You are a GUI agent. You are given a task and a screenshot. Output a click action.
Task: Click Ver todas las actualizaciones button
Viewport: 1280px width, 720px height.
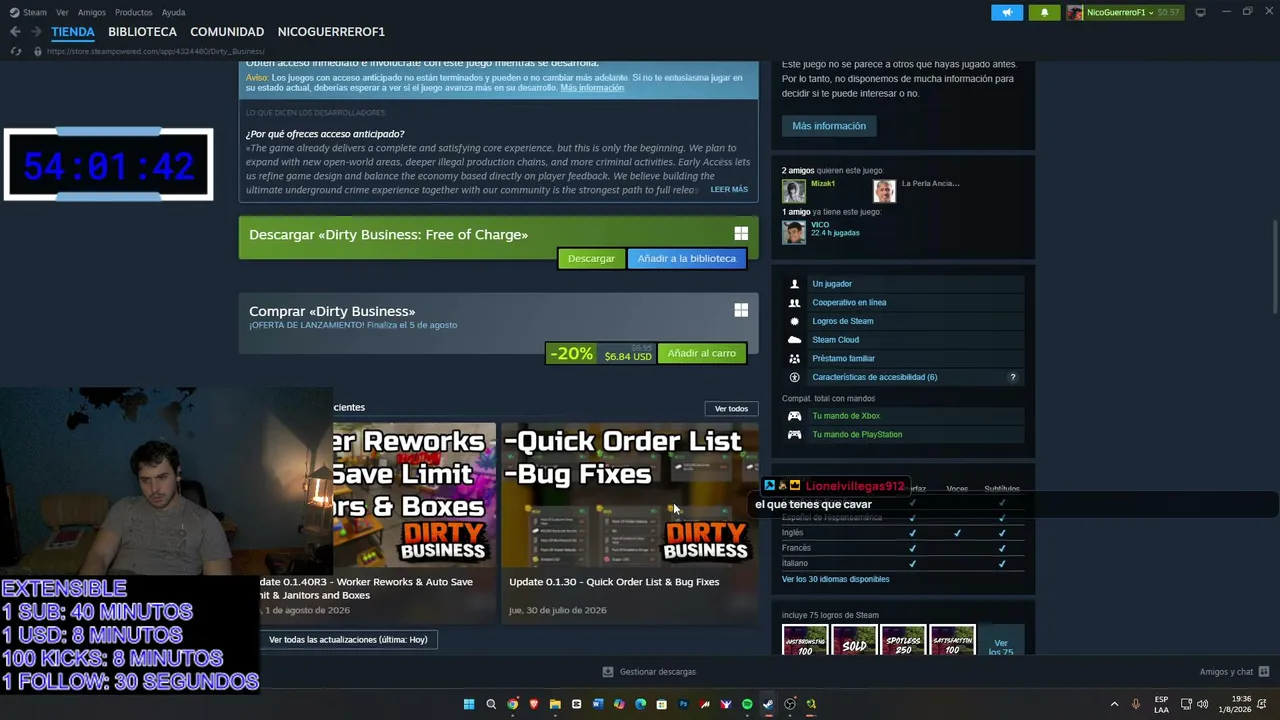click(348, 640)
